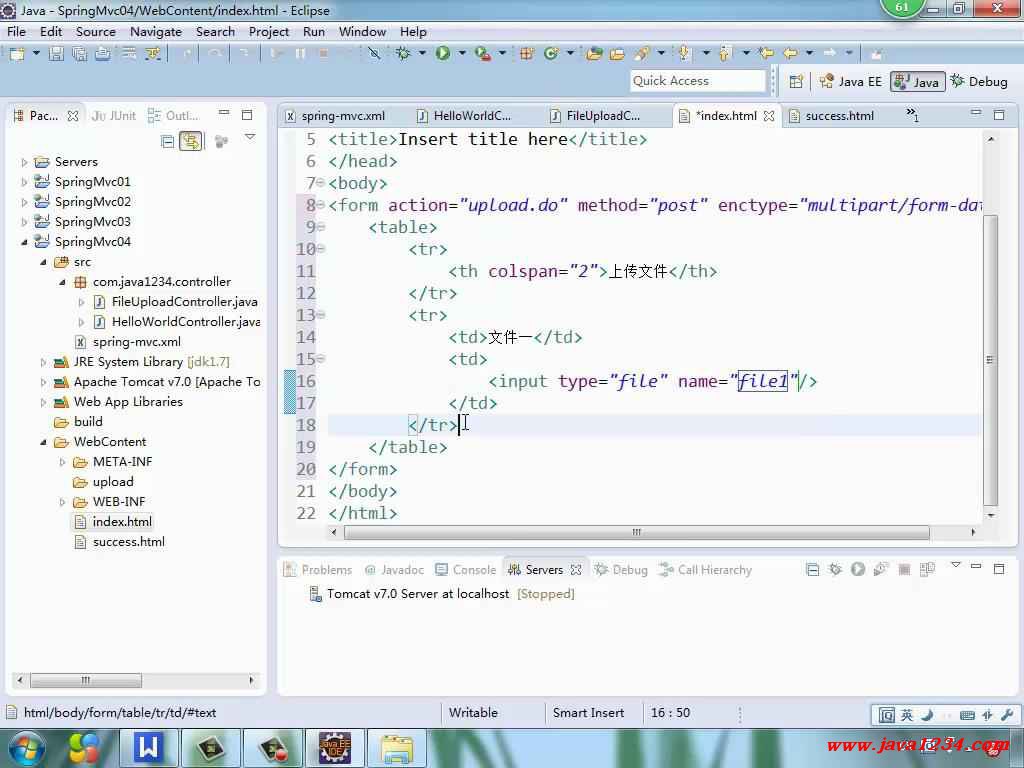Start the server in Servers view
Image resolution: width=1024 pixels, height=768 pixels.
click(858, 569)
